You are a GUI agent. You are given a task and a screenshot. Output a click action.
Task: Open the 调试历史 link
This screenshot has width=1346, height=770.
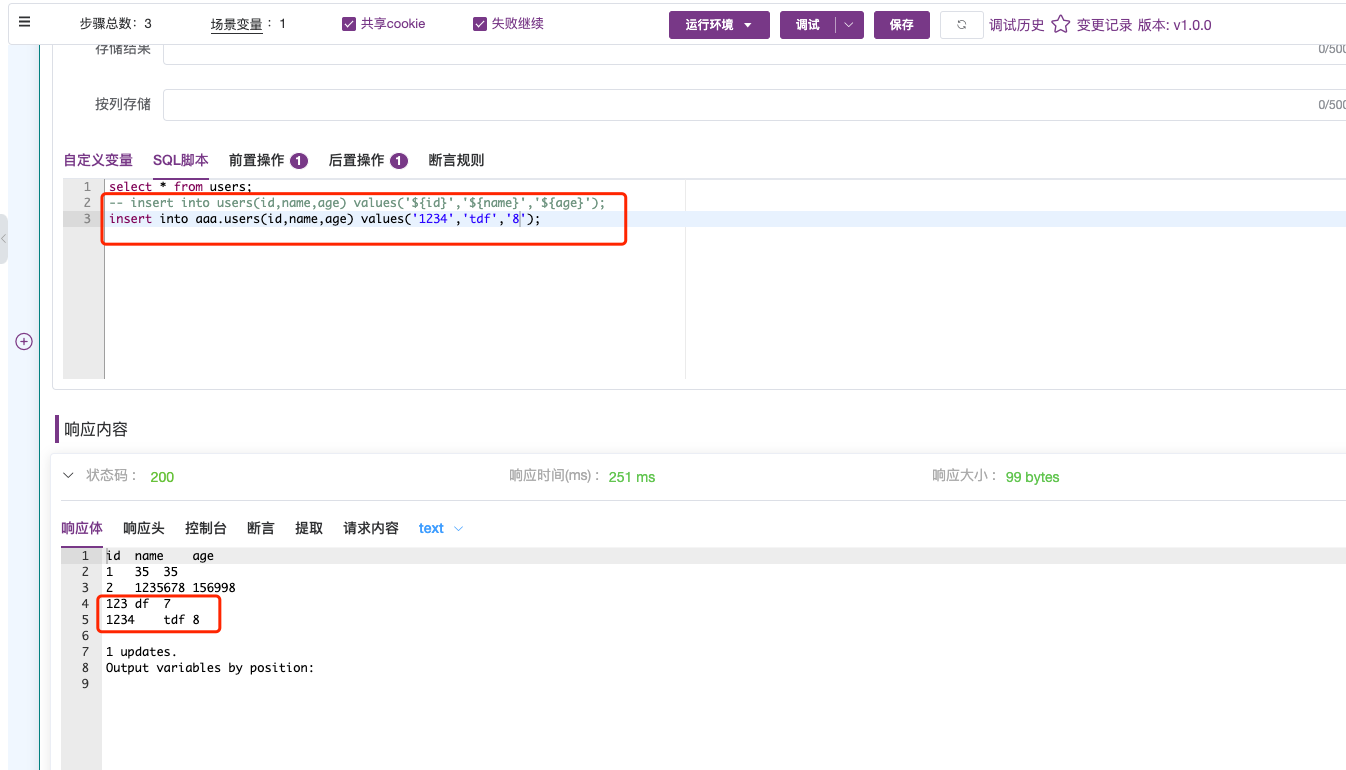[x=1017, y=24]
